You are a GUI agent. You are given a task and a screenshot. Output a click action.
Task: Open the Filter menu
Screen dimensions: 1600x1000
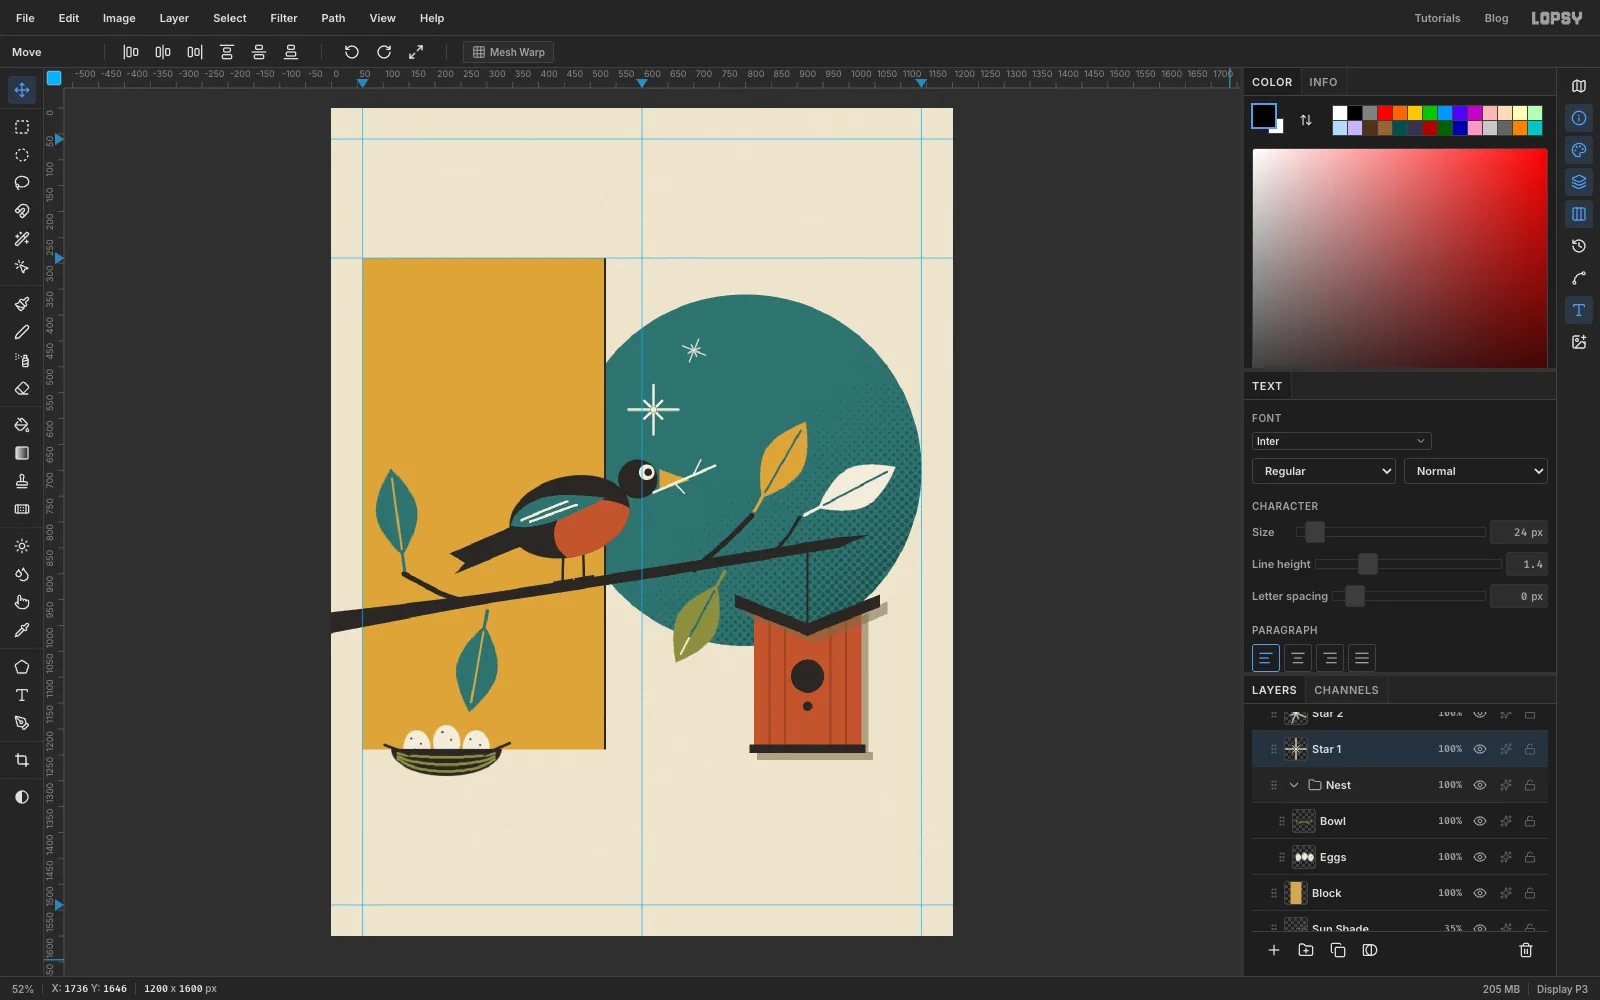tap(284, 18)
